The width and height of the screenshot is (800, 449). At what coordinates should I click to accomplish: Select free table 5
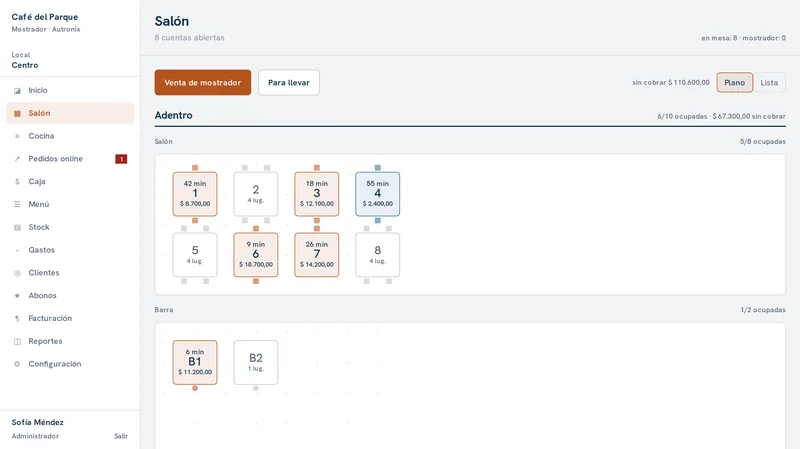click(x=195, y=255)
